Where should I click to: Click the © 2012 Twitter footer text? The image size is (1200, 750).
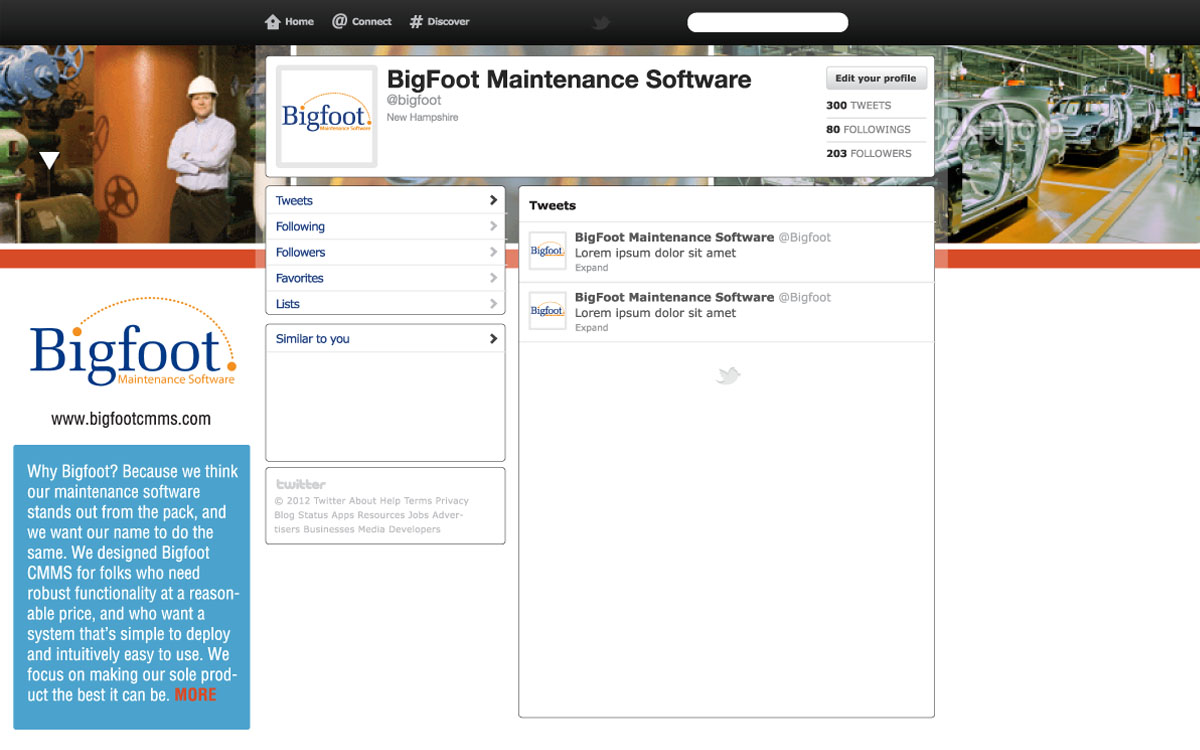(x=310, y=501)
